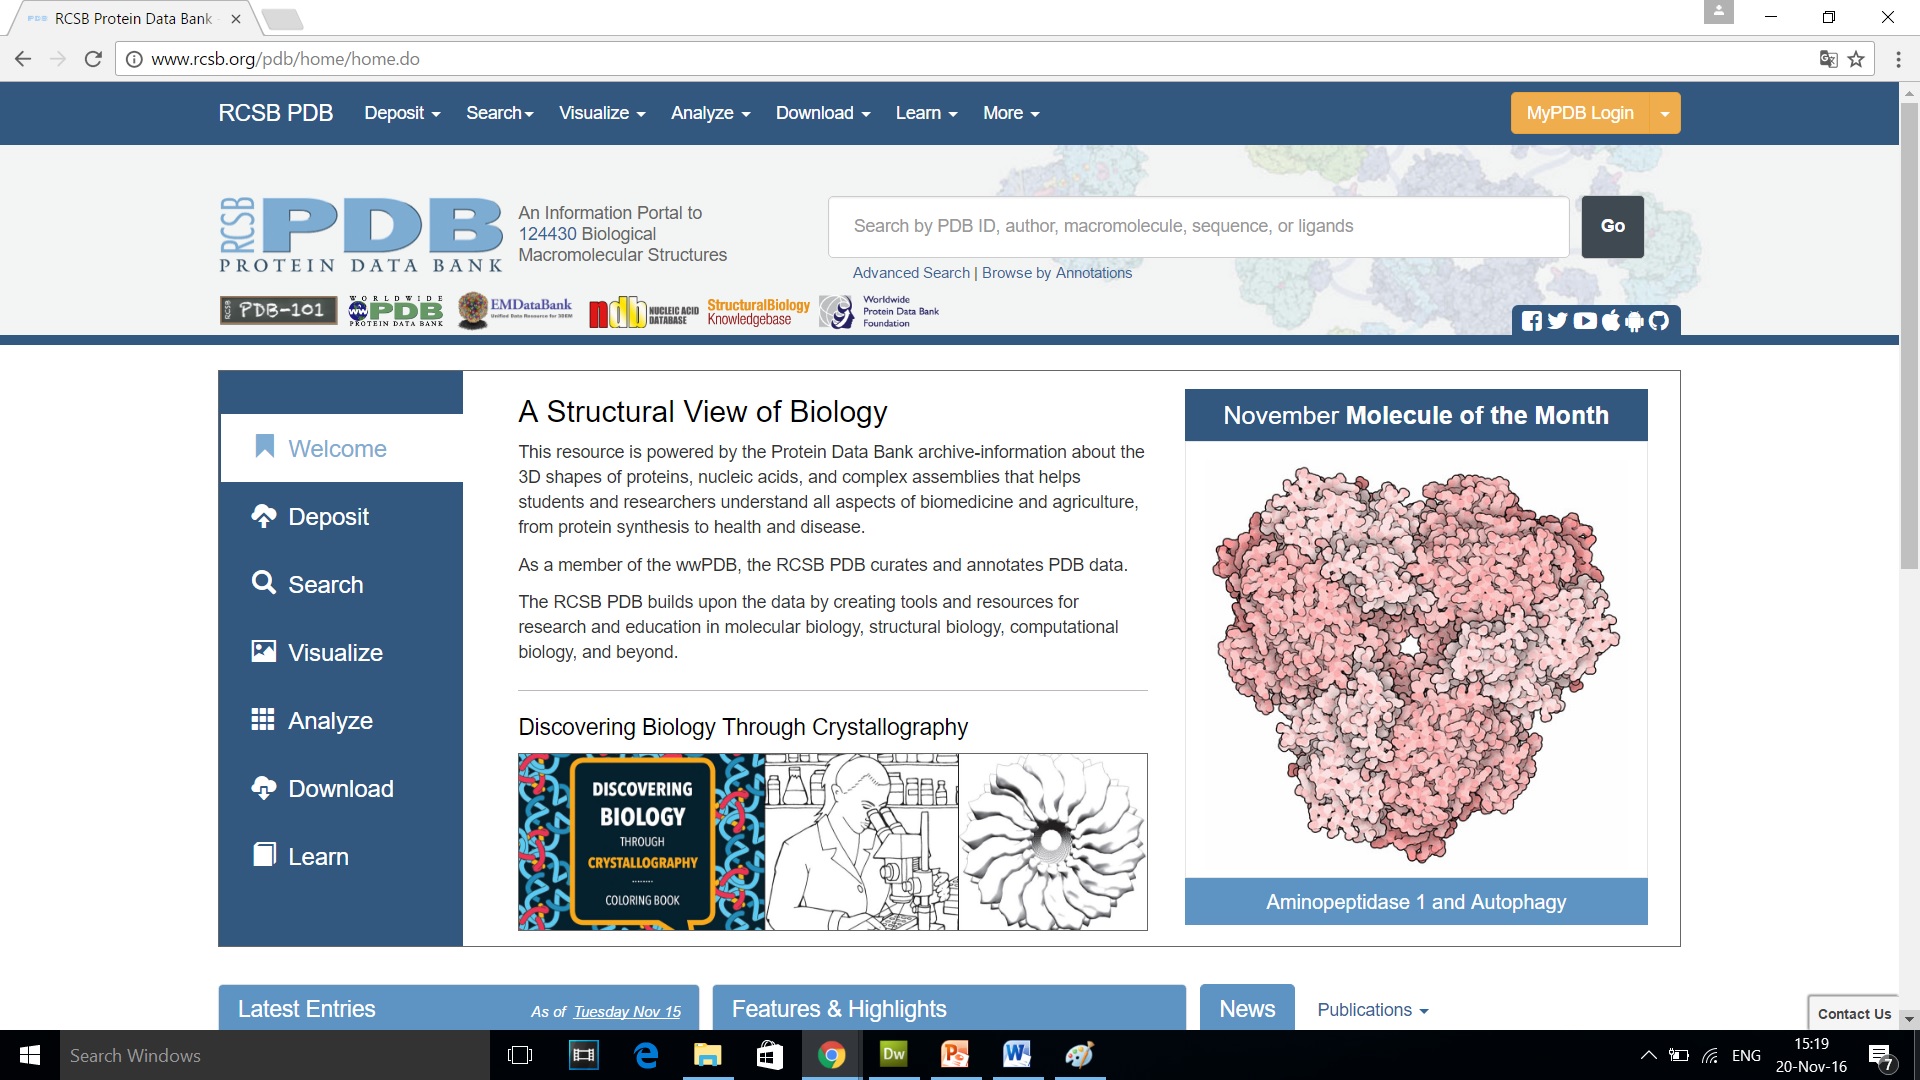
Task: Open the Chrome three-dot menu
Action: tap(1898, 59)
